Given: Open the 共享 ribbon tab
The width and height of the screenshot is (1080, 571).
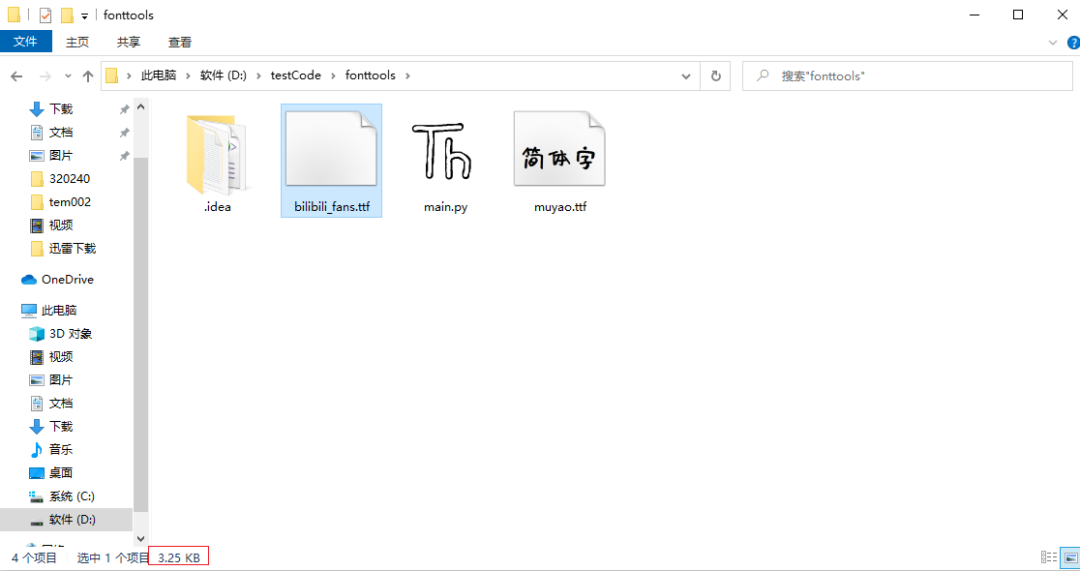Looking at the screenshot, I should coord(128,42).
